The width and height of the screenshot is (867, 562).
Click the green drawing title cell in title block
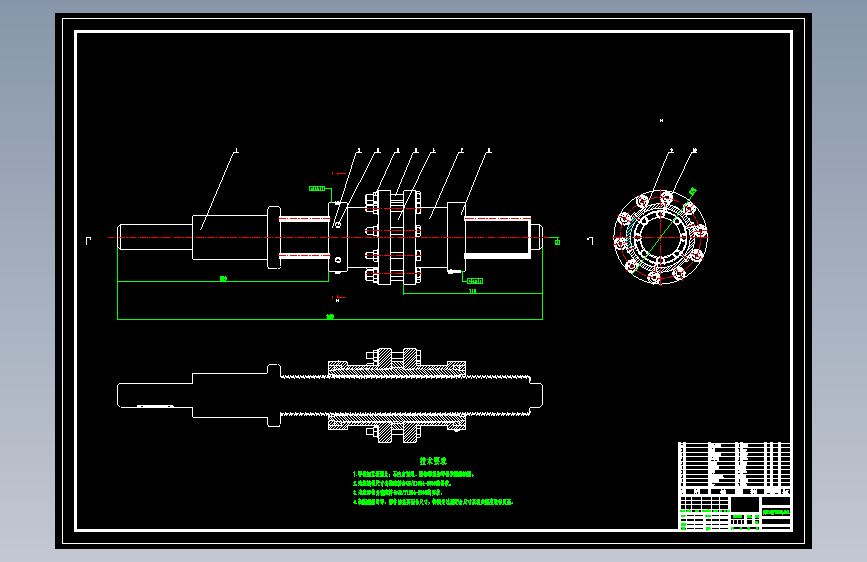pyautogui.click(x=776, y=513)
